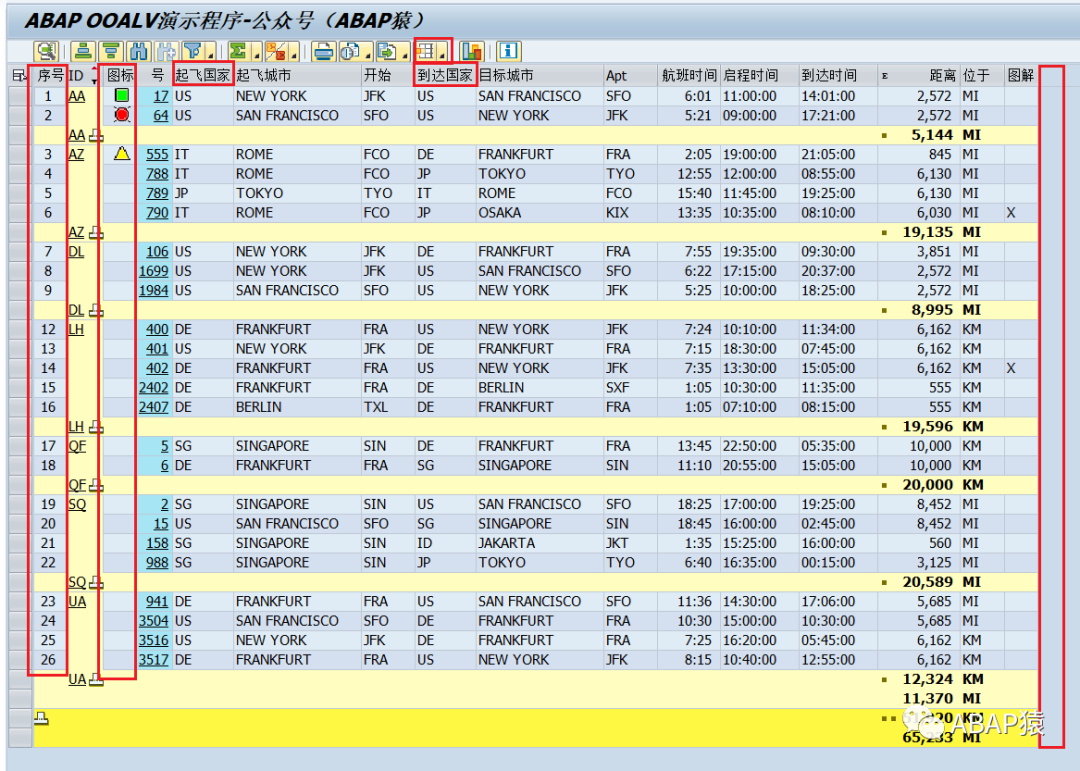Click the X 图解 cell in row 14
Screen dimensions: 1080x771
(1021, 369)
